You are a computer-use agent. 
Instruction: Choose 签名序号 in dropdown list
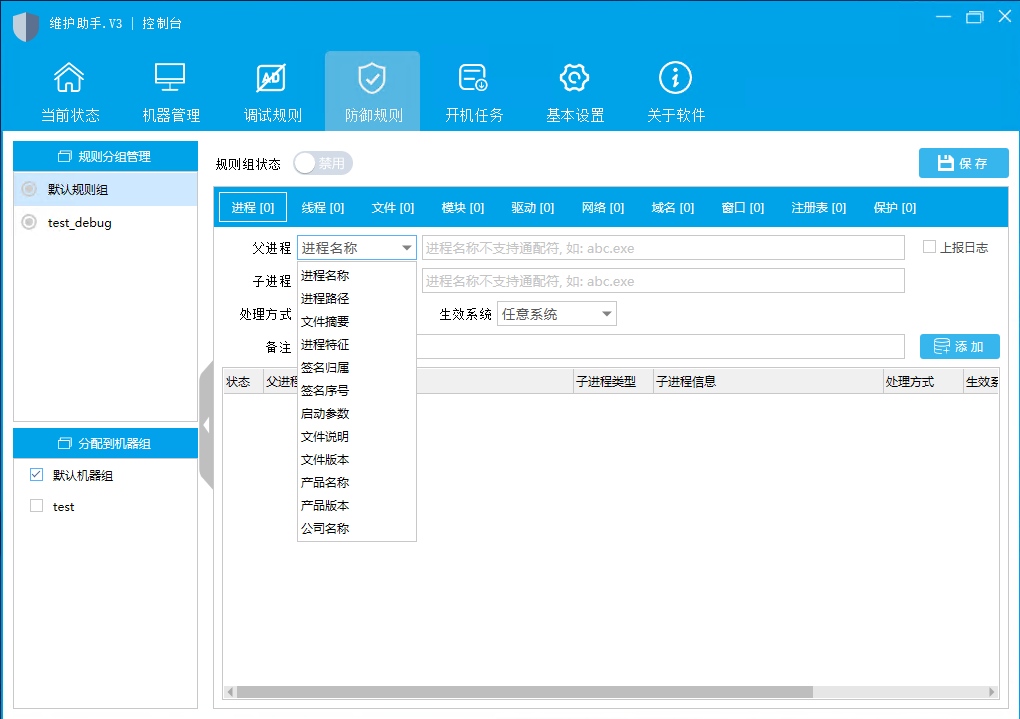tap(356, 390)
